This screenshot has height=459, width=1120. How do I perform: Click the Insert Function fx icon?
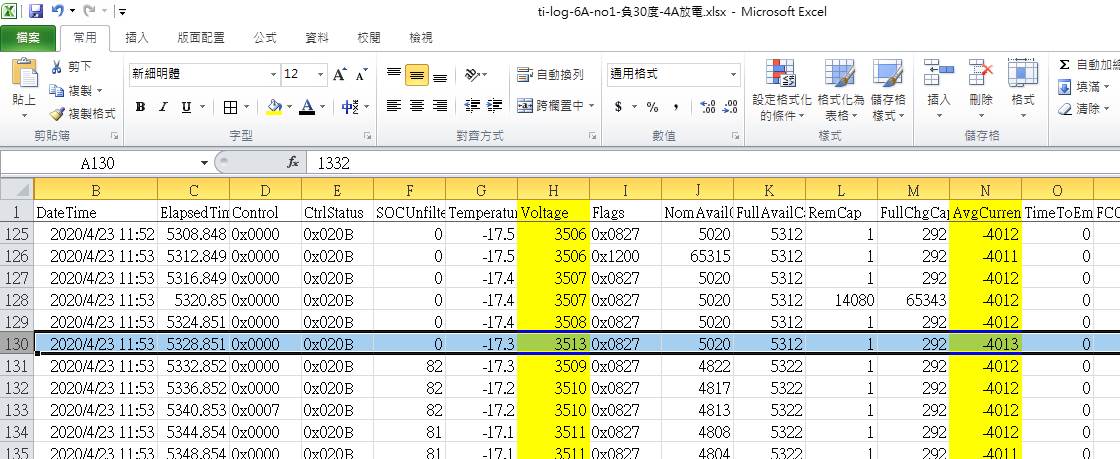click(x=293, y=163)
